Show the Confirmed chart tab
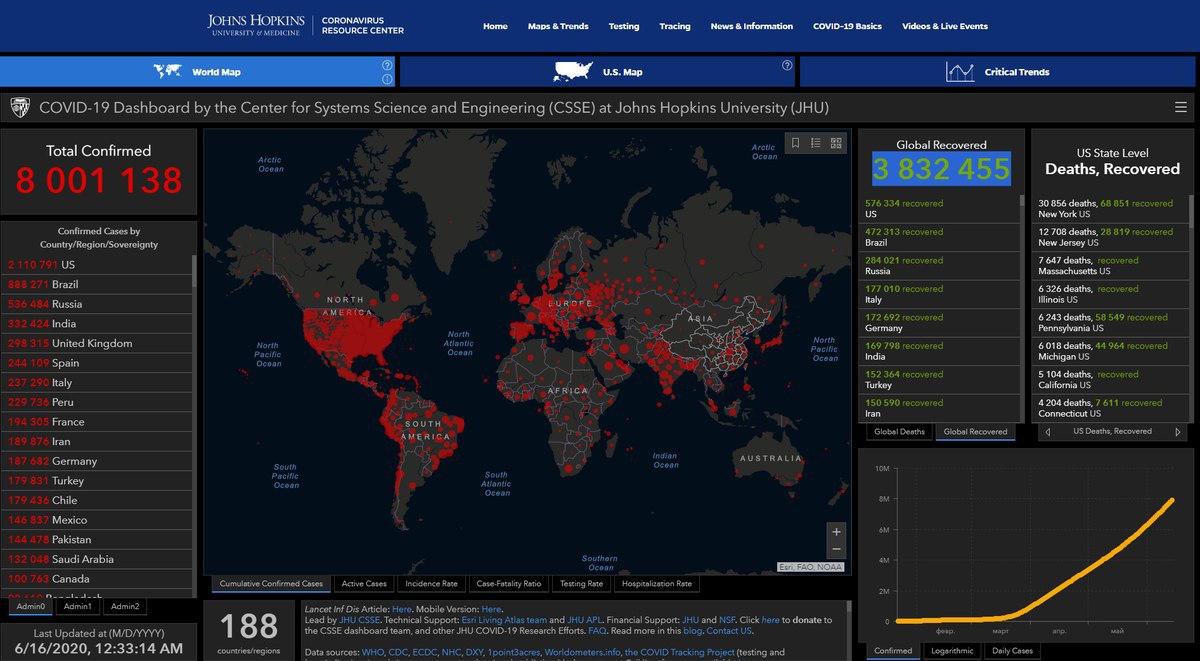 coord(893,651)
